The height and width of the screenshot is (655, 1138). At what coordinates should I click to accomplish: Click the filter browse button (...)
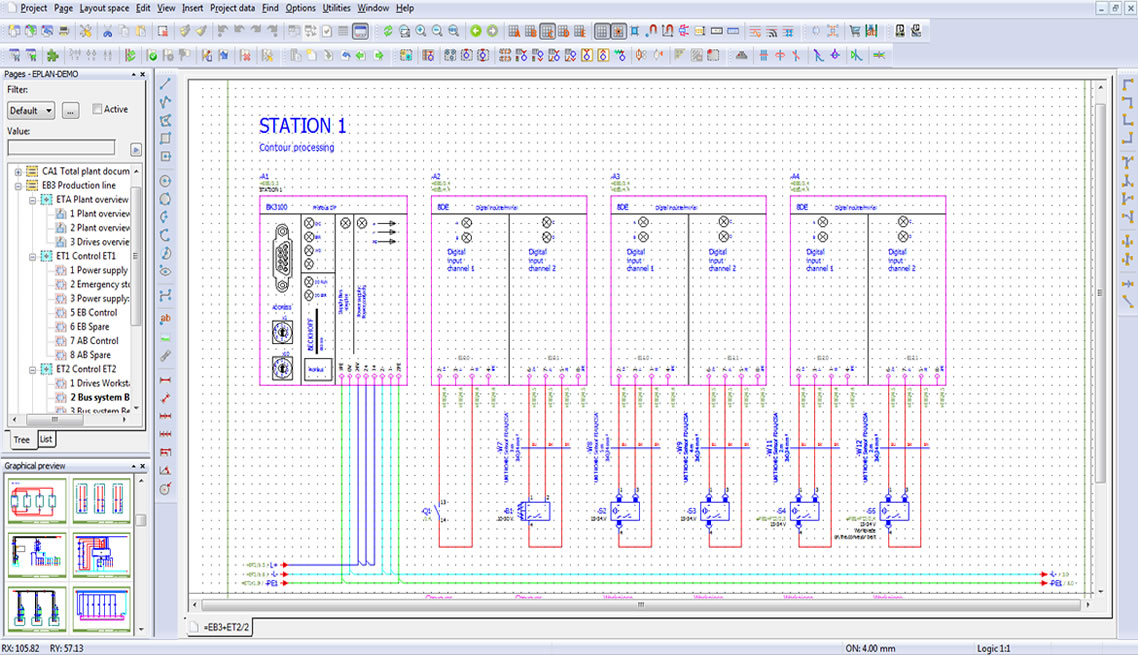click(x=70, y=110)
